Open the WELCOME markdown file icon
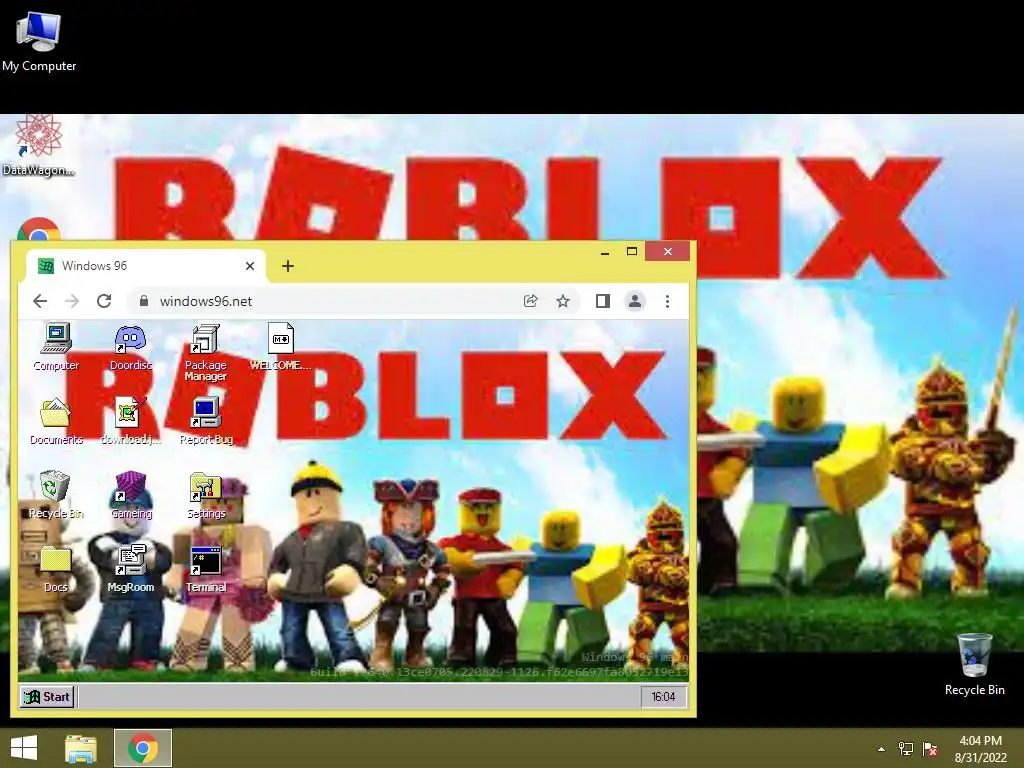 coord(280,346)
